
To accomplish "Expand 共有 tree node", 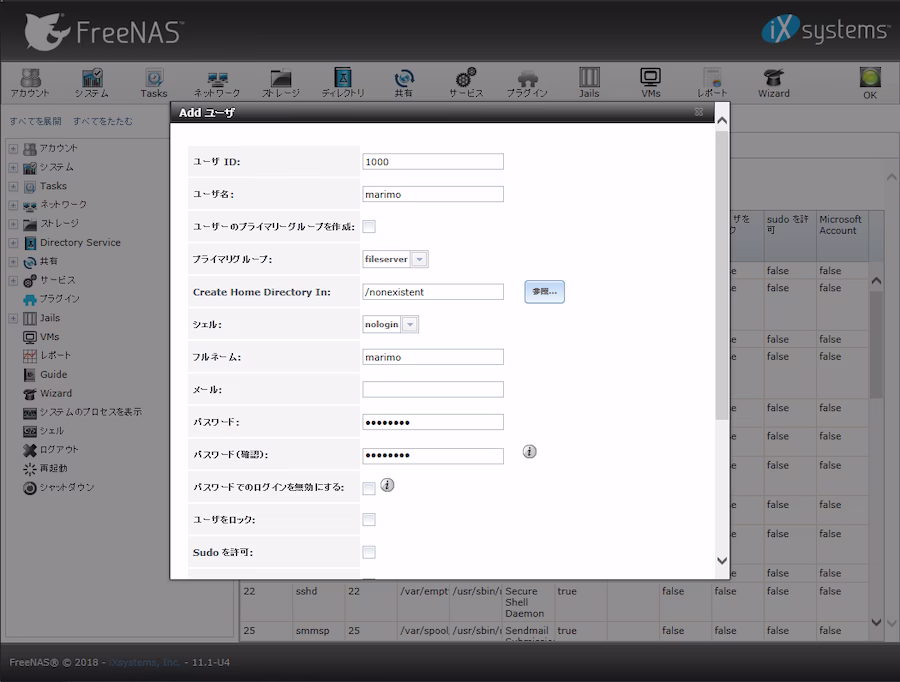I will coord(13,262).
